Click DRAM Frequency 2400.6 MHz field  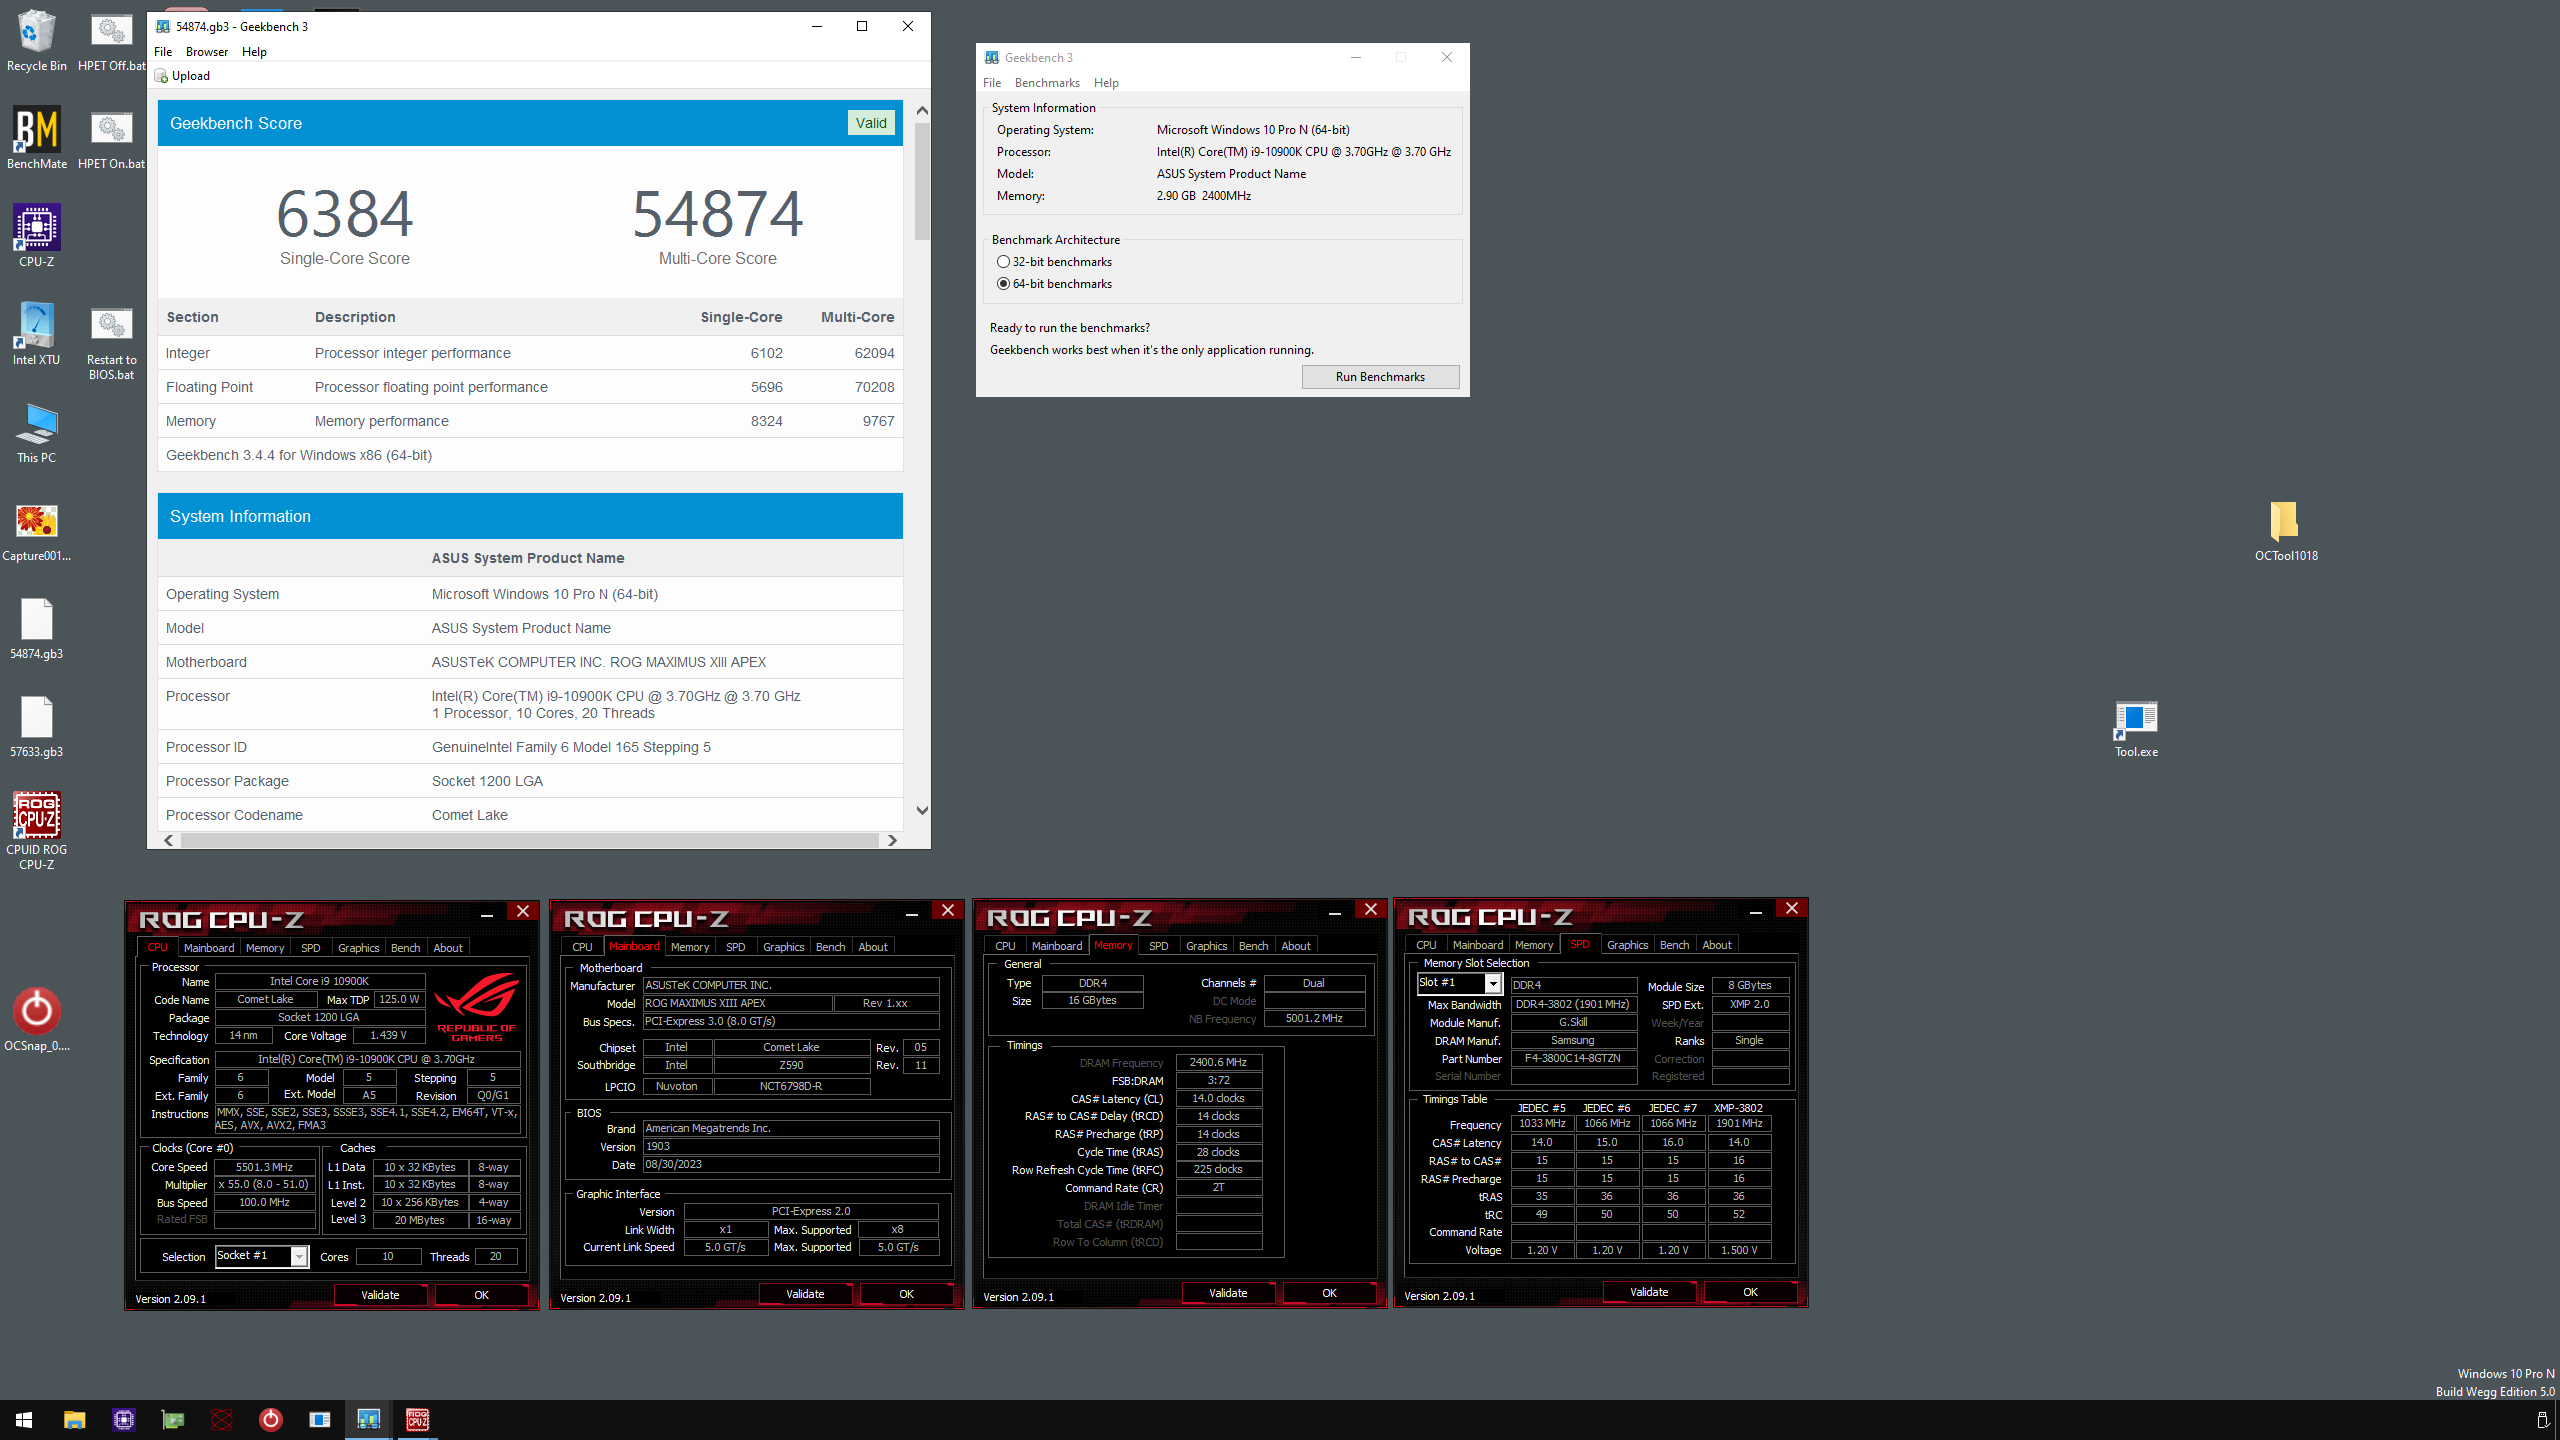tap(1218, 1062)
